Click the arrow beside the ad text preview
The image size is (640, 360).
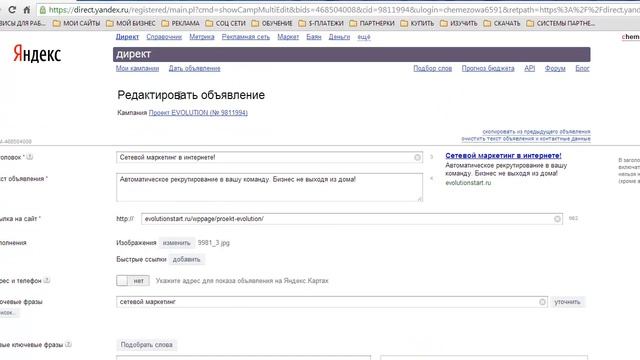(x=431, y=178)
